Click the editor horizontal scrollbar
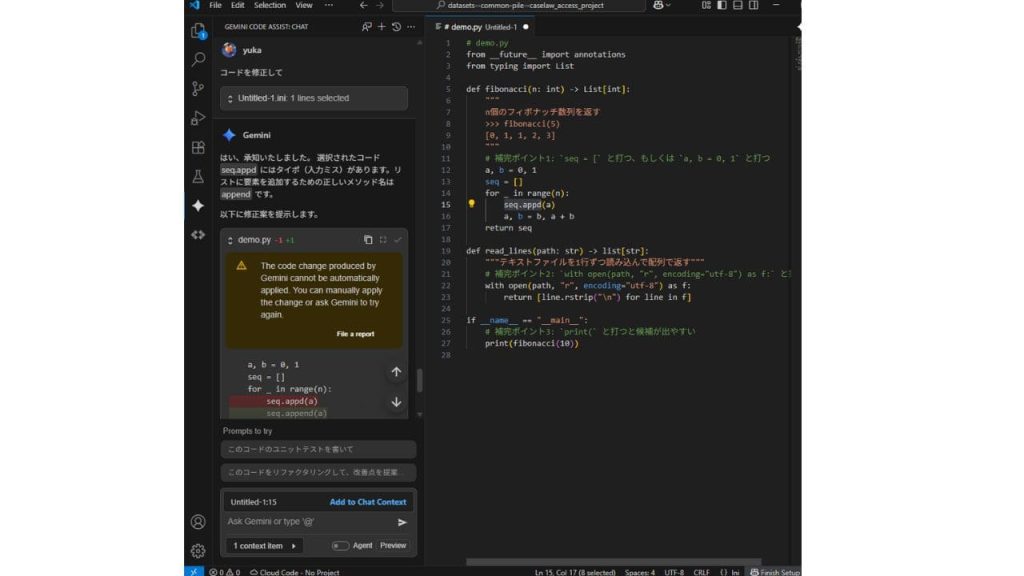Image resolution: width=1024 pixels, height=576 pixels. click(614, 562)
